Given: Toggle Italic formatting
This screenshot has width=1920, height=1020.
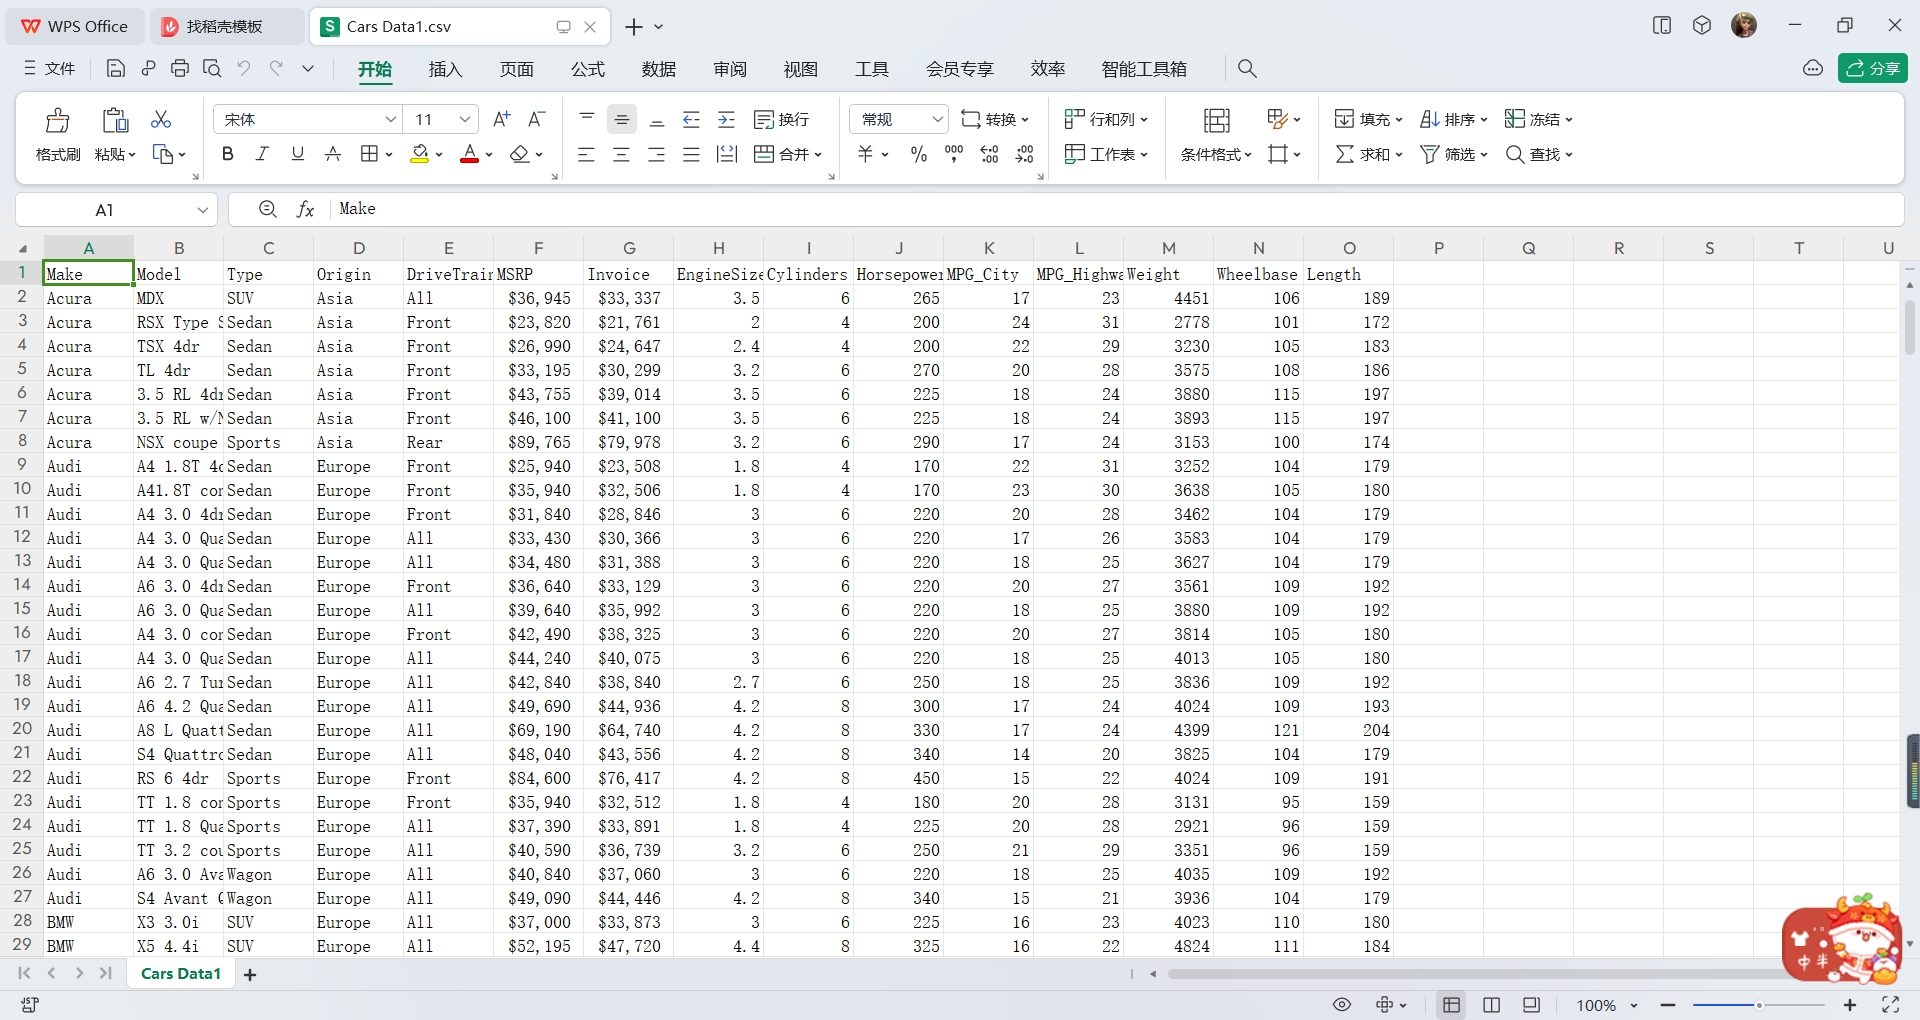Looking at the screenshot, I should [x=262, y=154].
